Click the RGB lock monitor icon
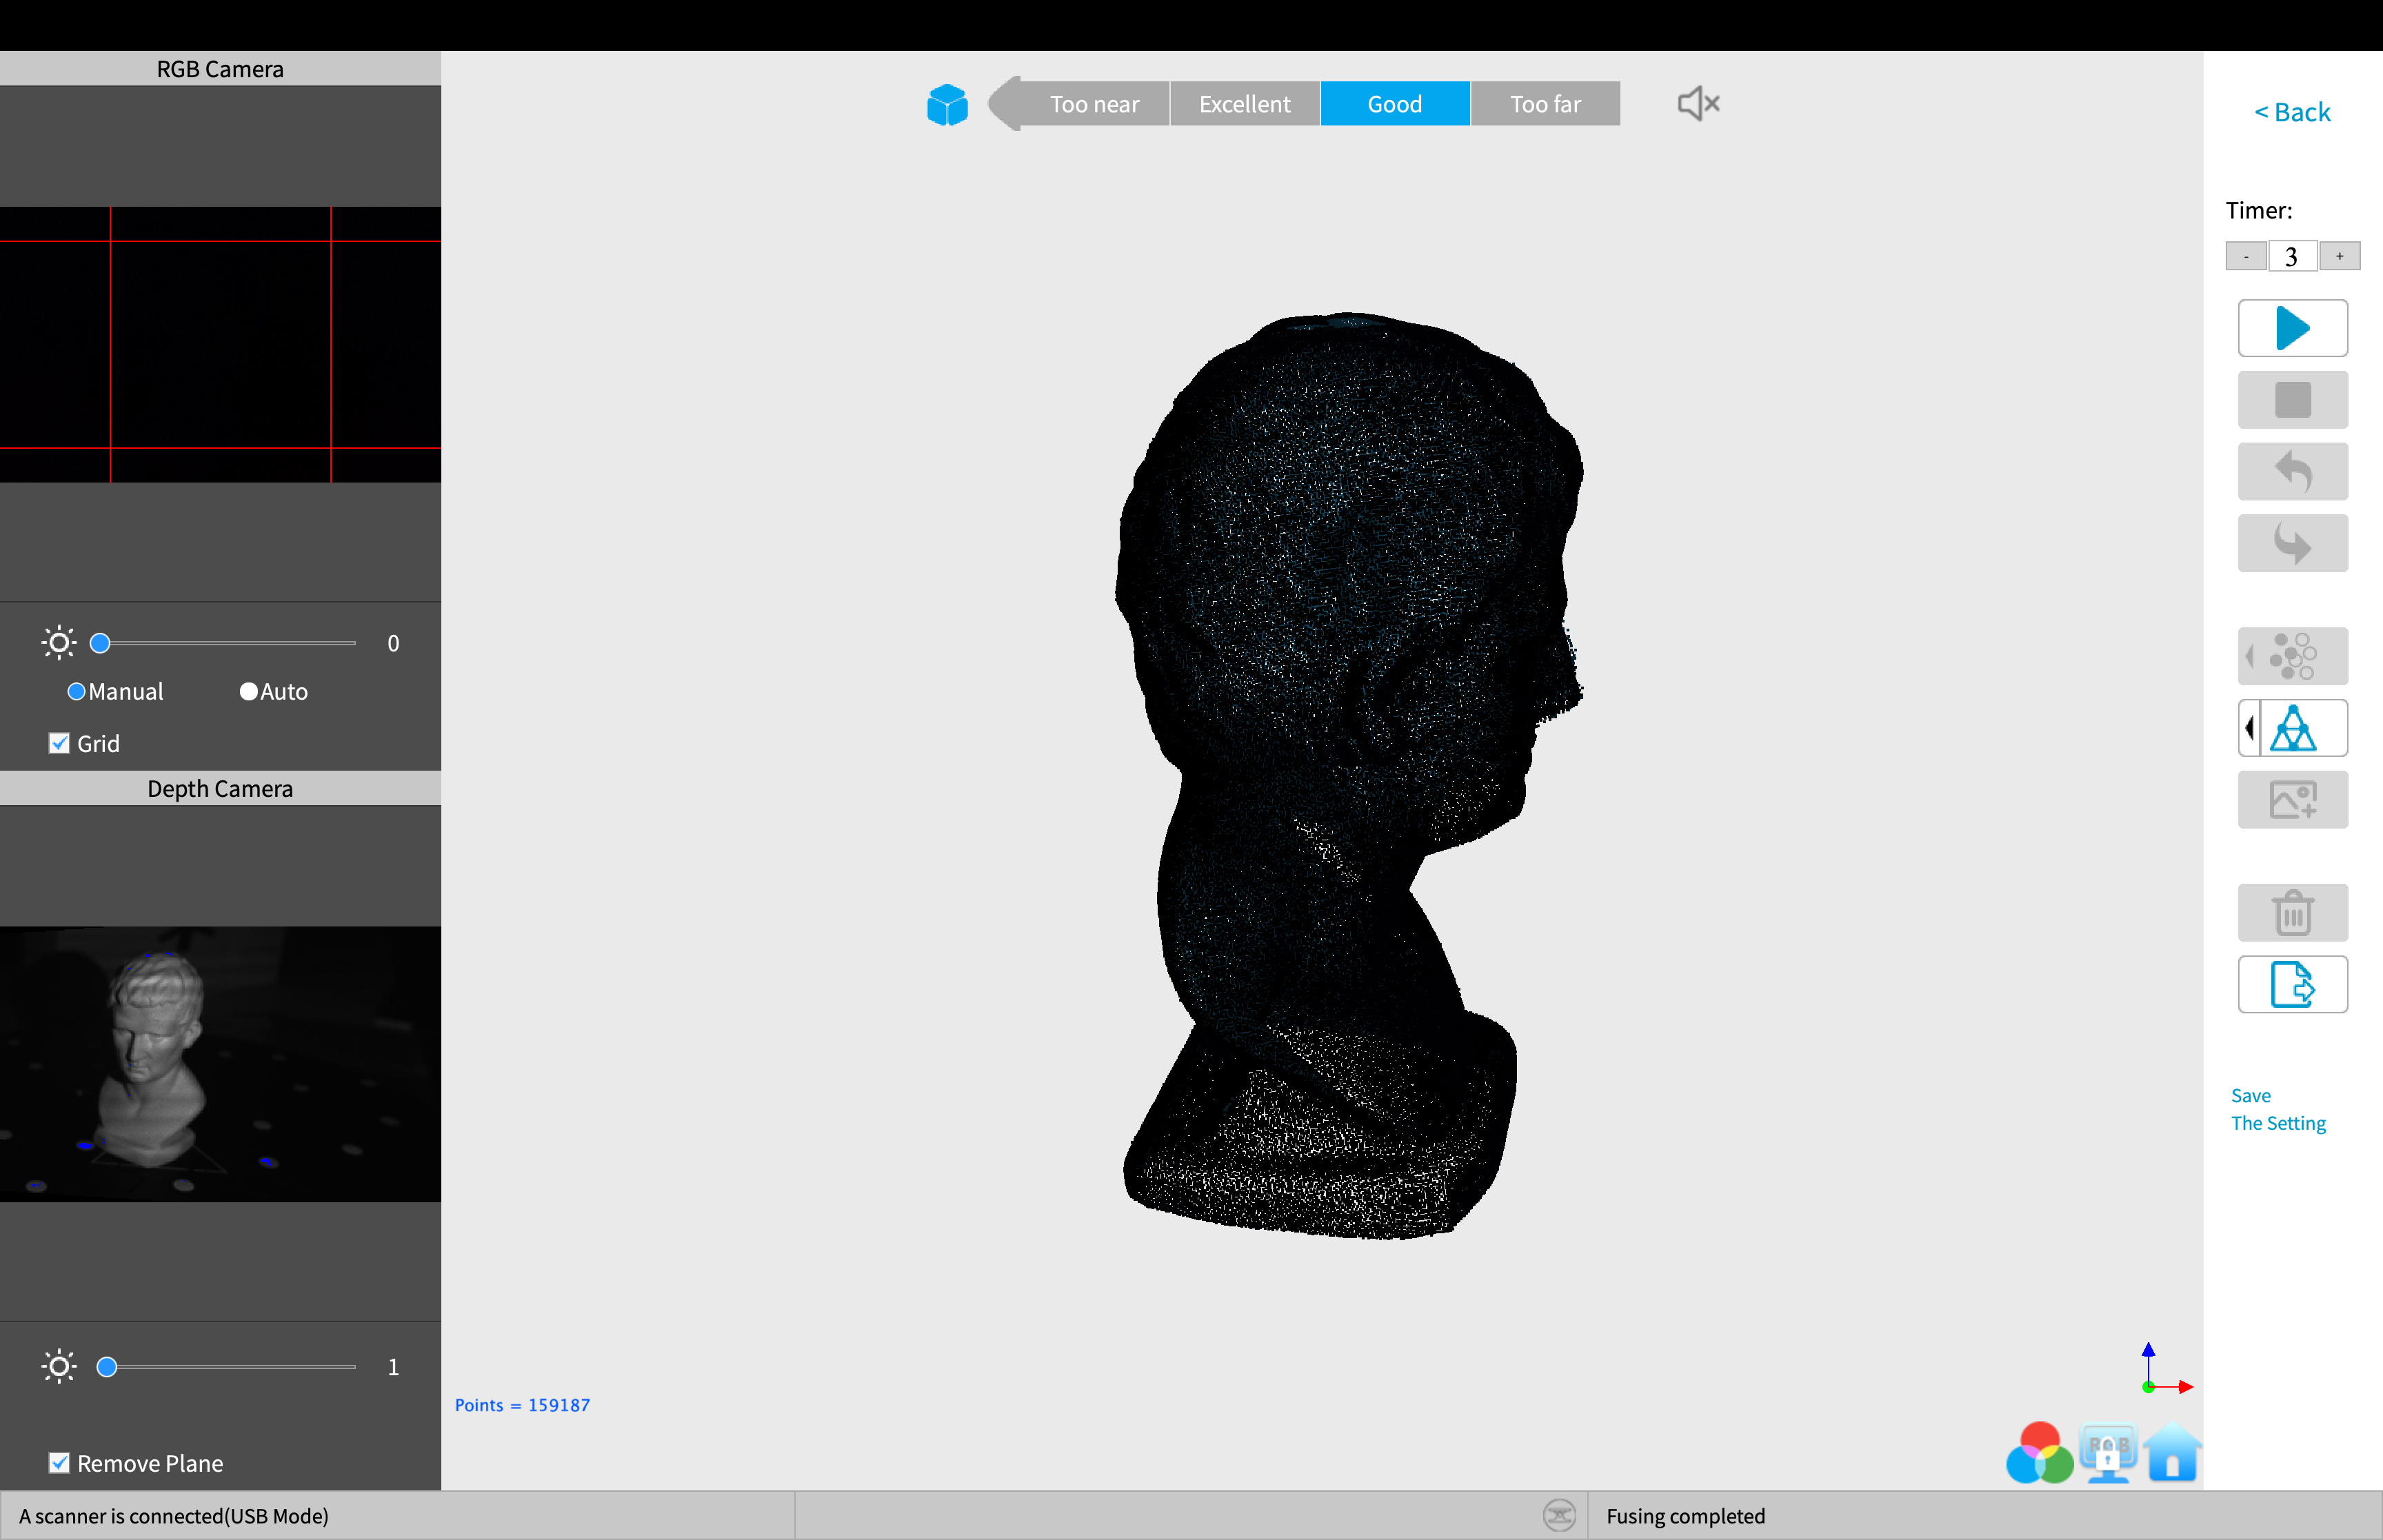The image size is (2383, 1540). click(x=2107, y=1453)
